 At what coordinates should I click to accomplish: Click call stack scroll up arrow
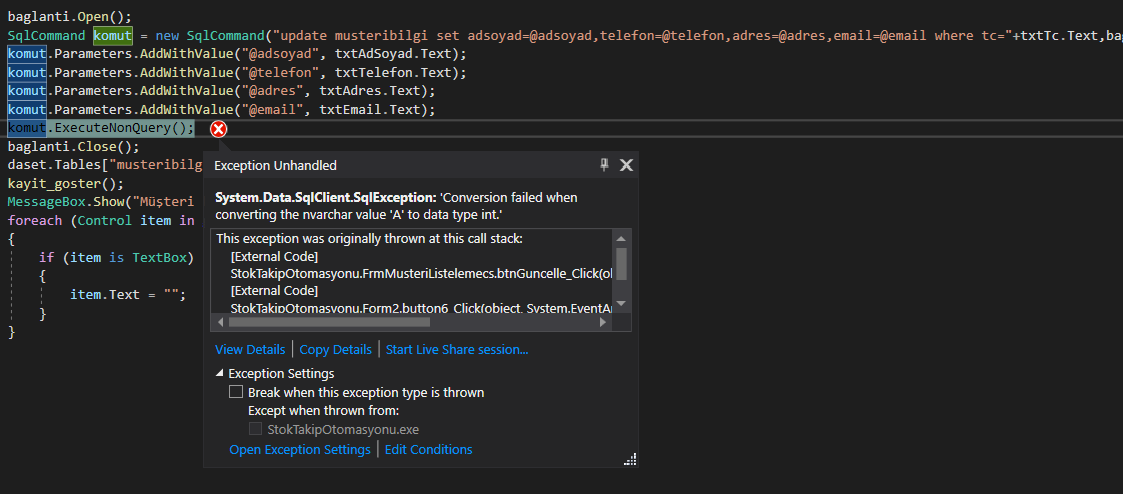pyautogui.click(x=621, y=239)
